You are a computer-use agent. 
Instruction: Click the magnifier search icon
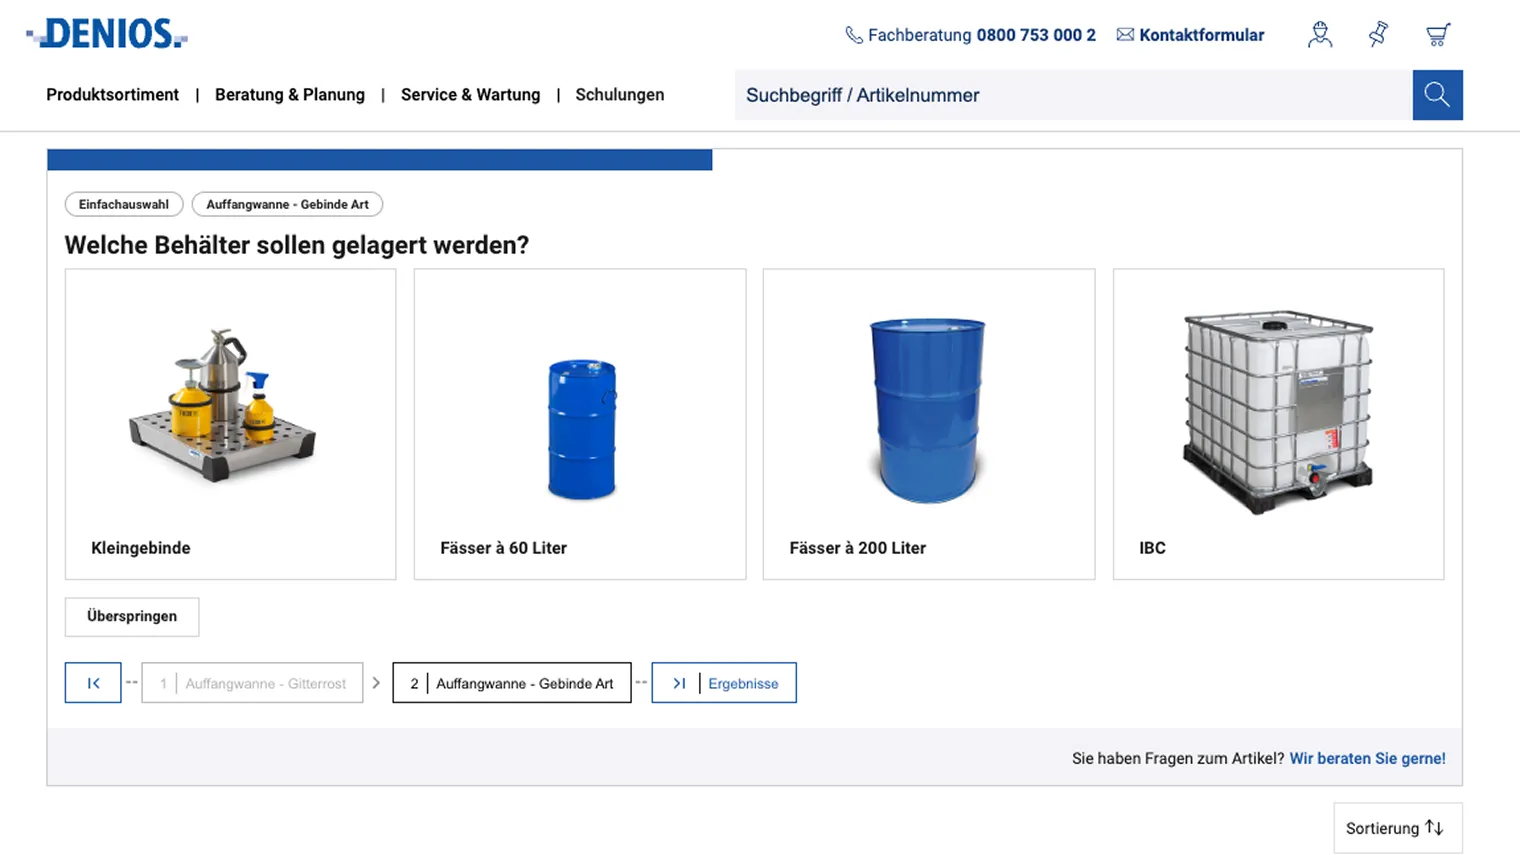pos(1437,94)
